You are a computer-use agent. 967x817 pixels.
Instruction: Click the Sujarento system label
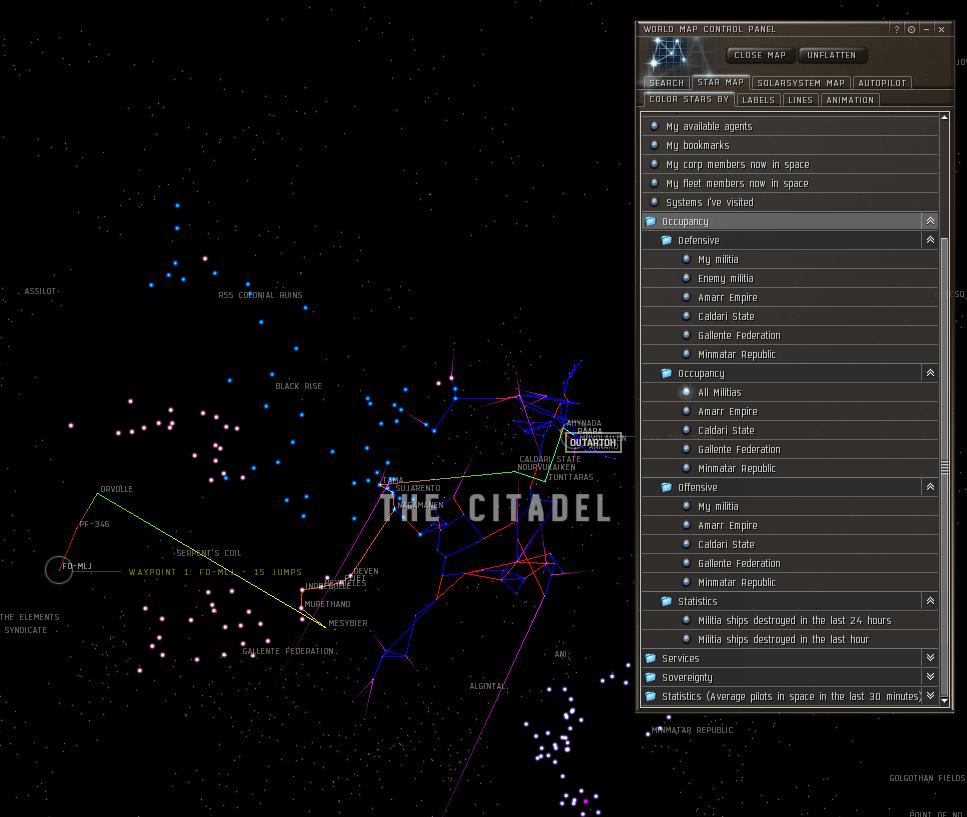coord(418,488)
